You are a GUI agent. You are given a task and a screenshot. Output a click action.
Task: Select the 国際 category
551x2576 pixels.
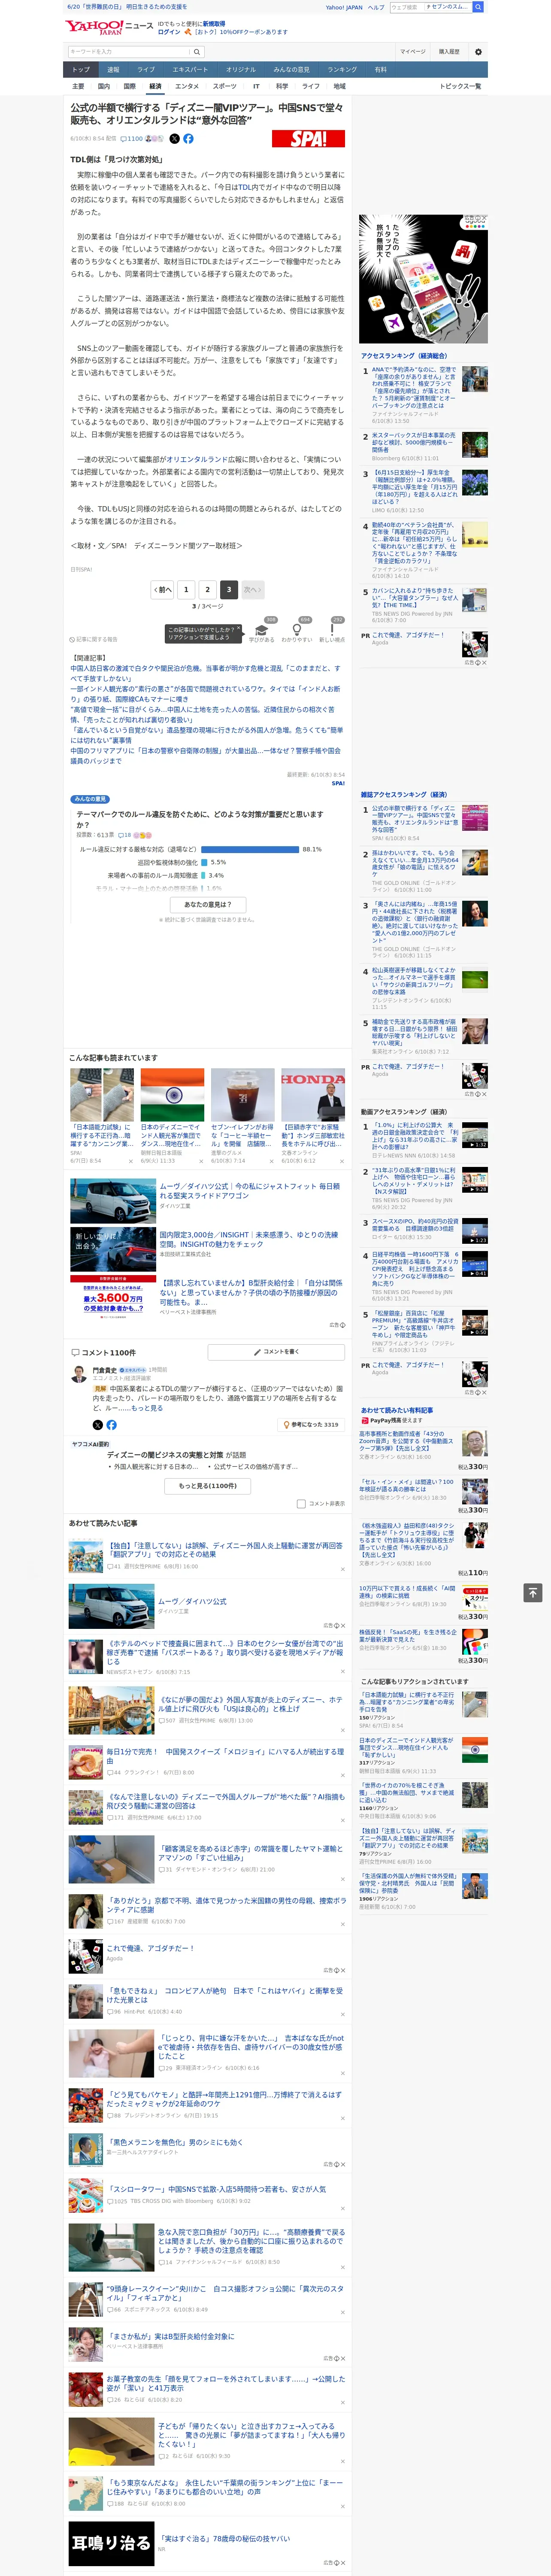point(129,86)
